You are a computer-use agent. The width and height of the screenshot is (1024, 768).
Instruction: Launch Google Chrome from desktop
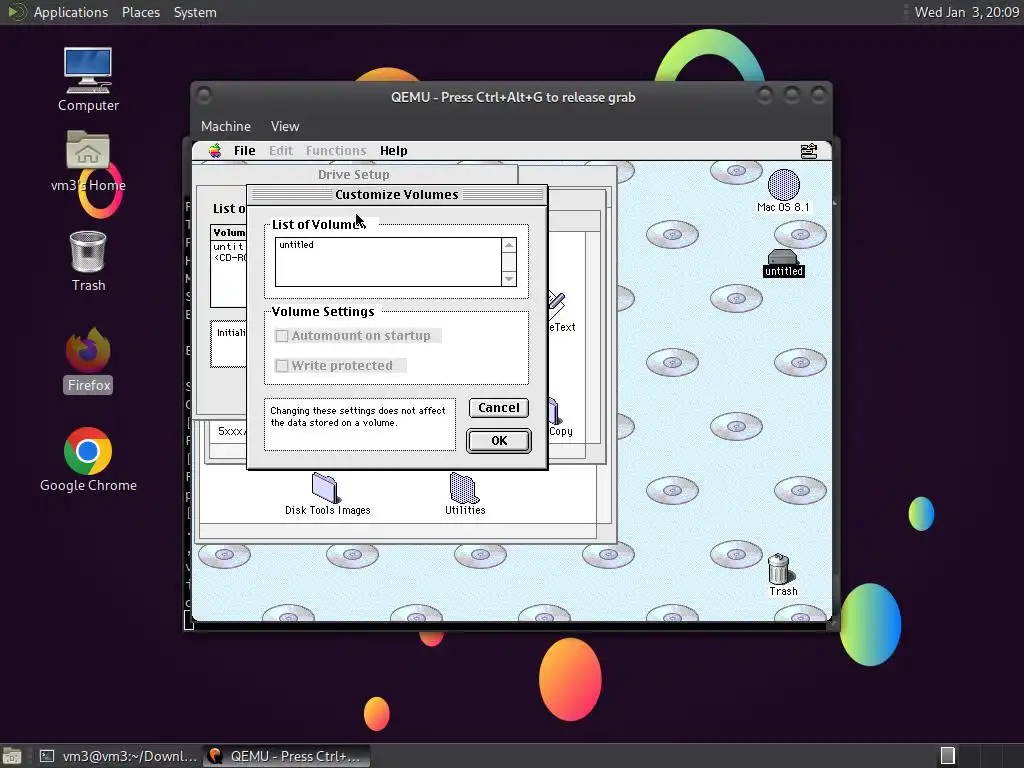click(x=88, y=451)
